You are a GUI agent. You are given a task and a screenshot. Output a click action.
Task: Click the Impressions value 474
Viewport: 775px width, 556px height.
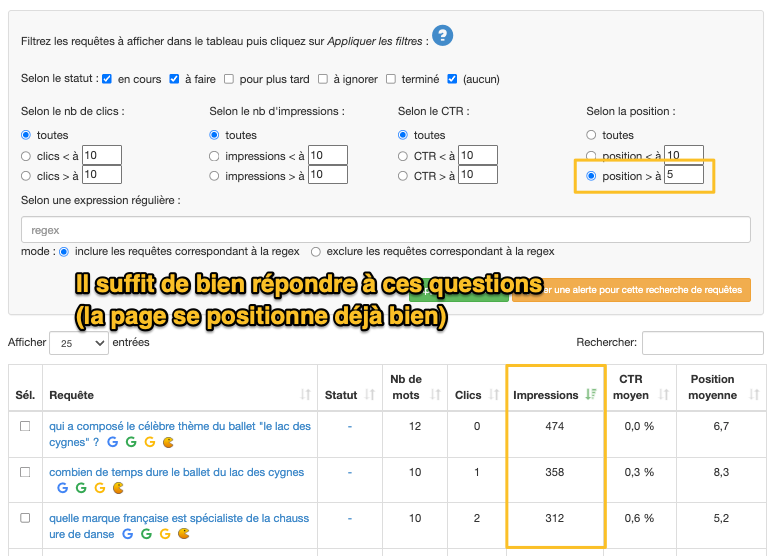[555, 426]
